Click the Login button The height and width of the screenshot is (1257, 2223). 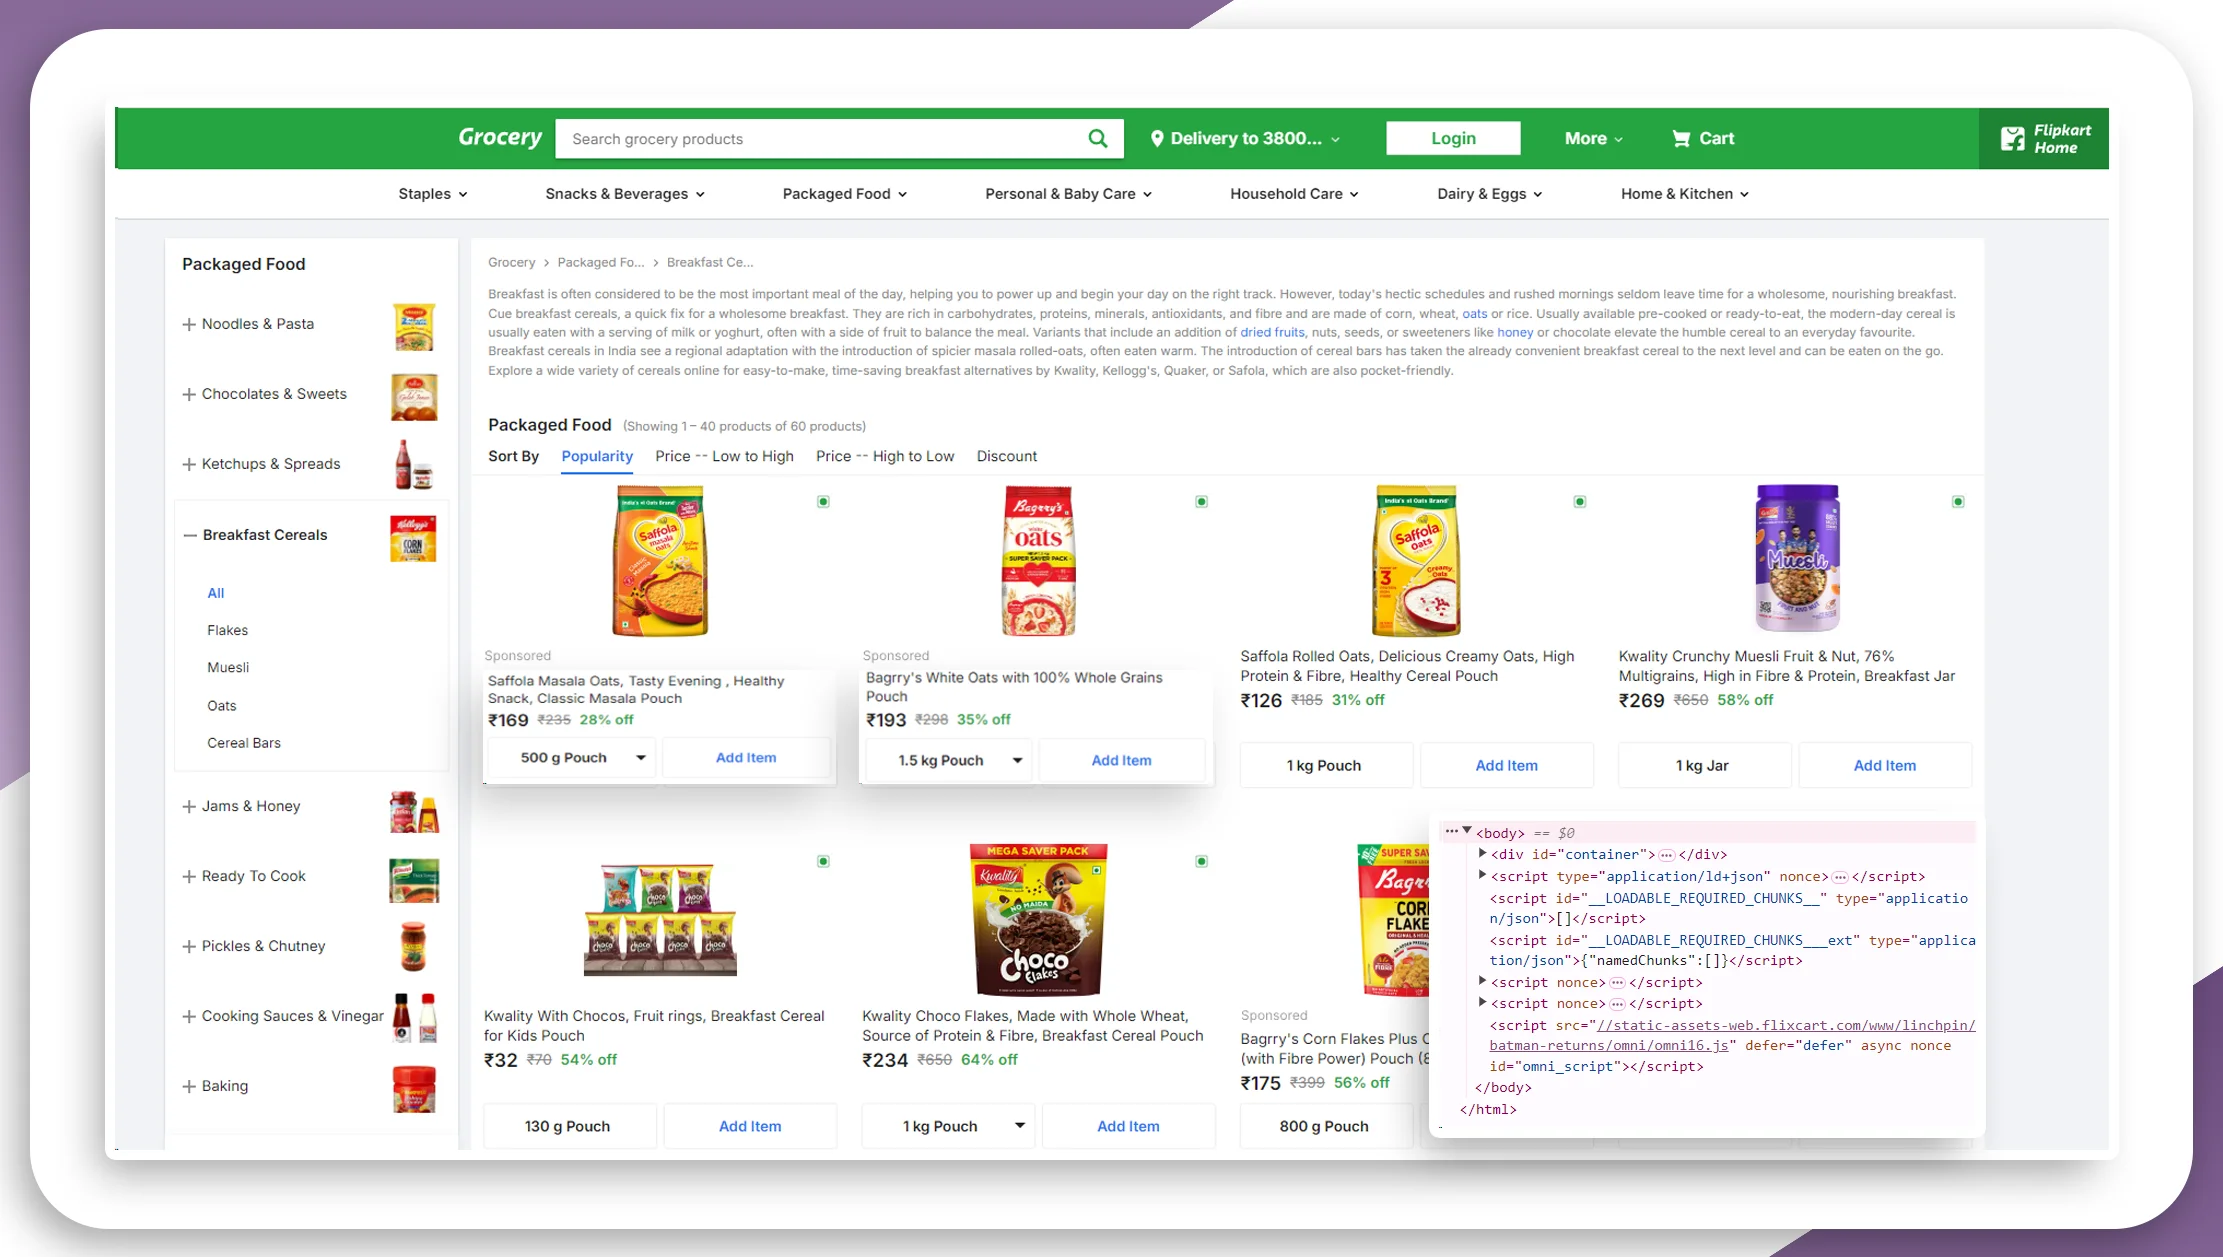(1453, 138)
